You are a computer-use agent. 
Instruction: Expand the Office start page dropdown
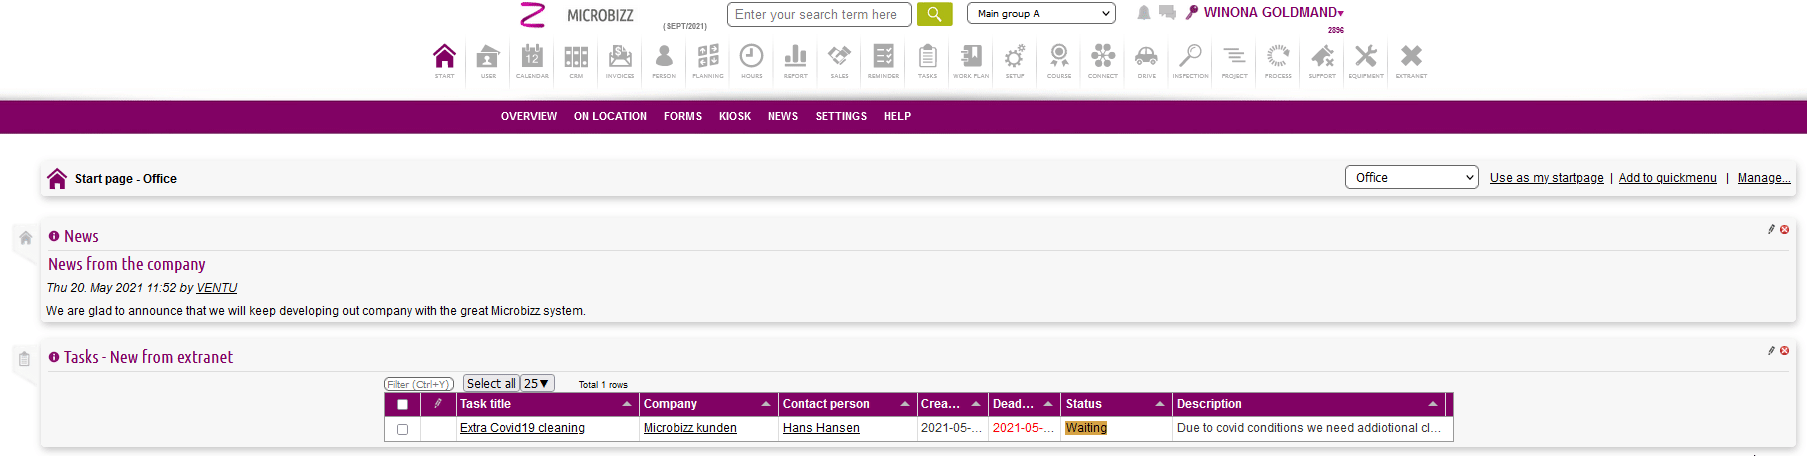point(1411,178)
